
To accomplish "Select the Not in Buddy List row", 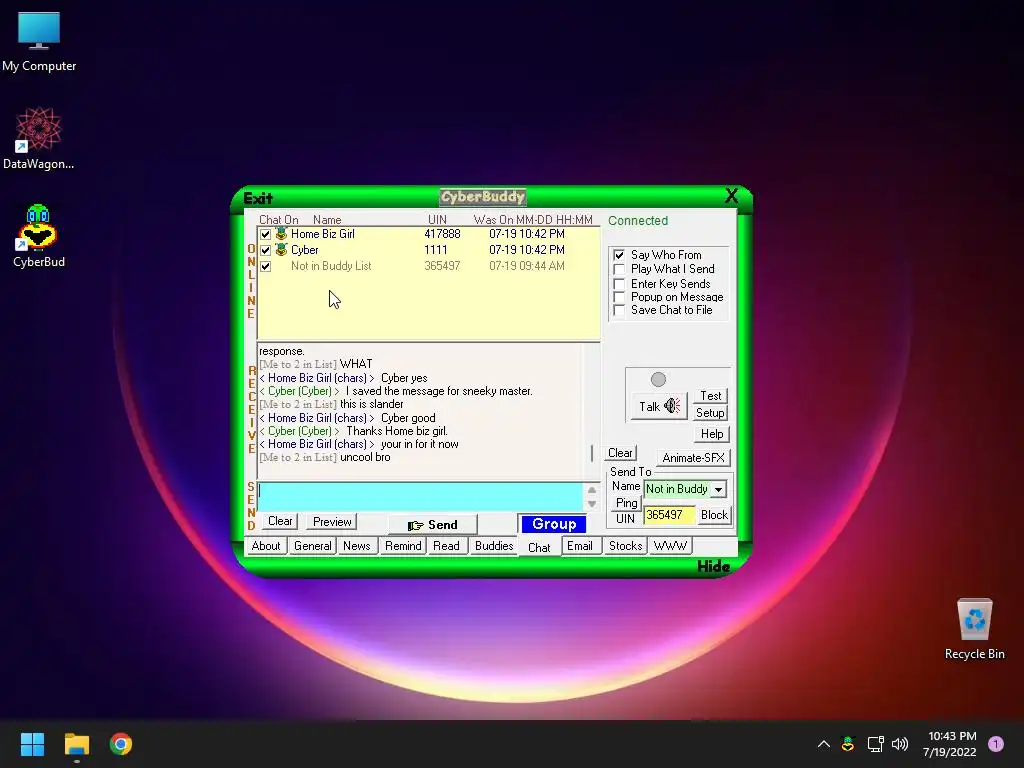I will coord(428,266).
